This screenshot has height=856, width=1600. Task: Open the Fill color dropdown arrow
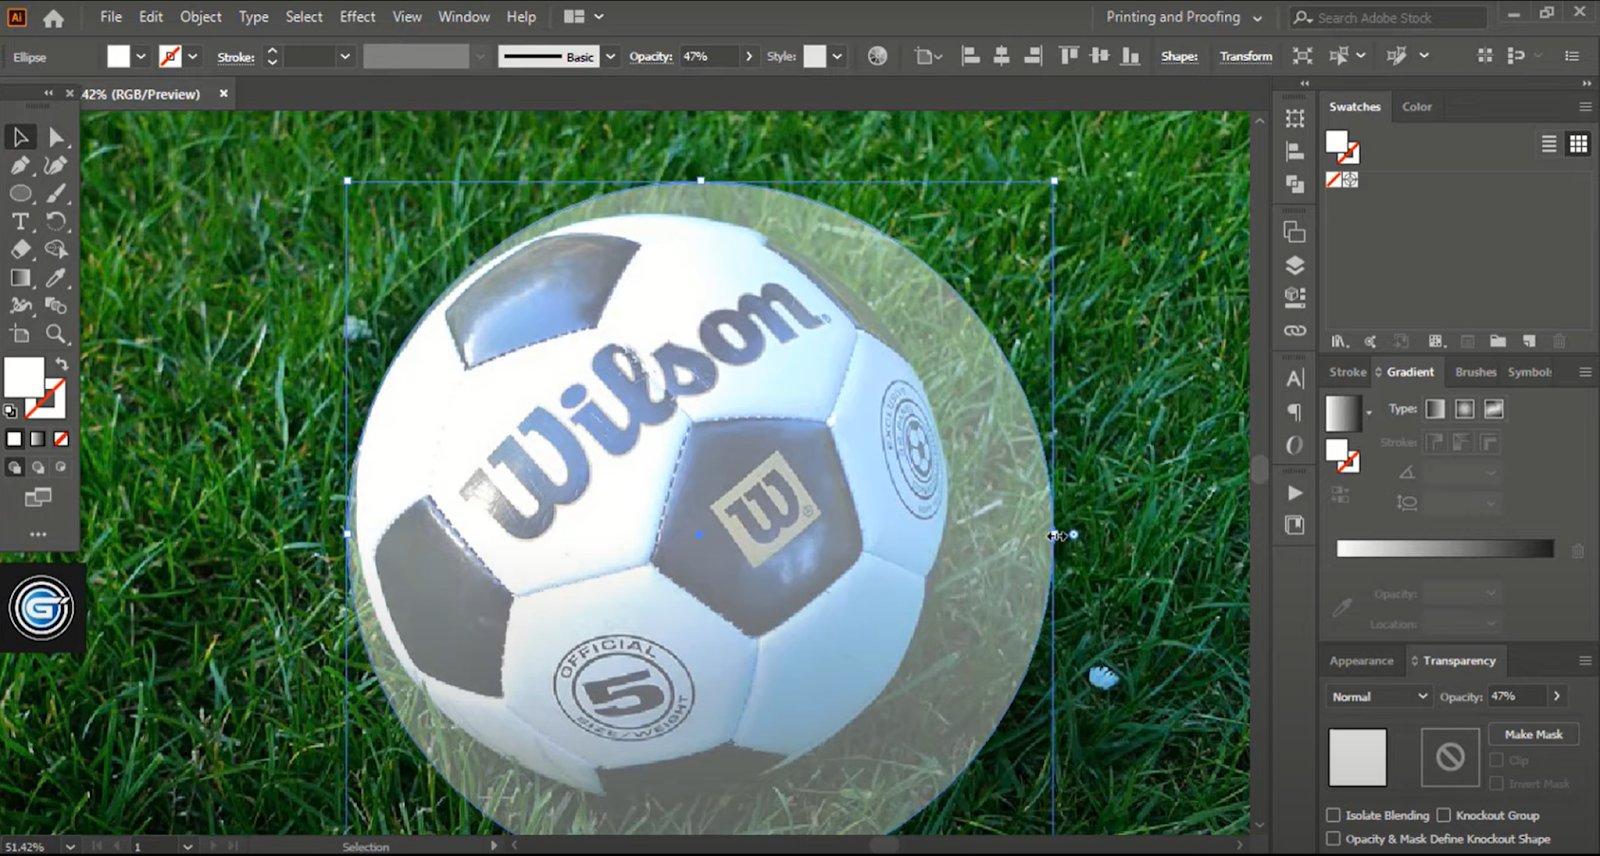141,57
